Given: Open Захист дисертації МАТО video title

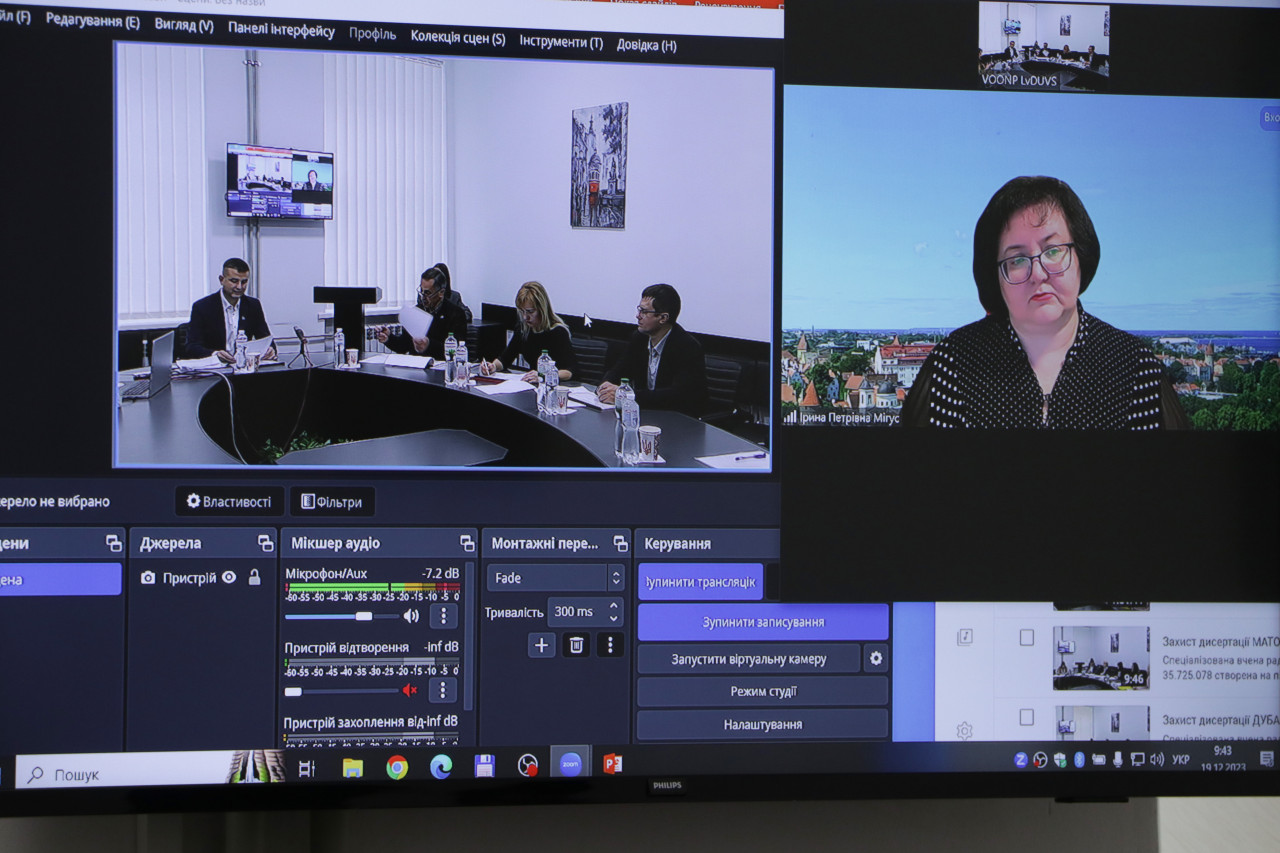Looking at the screenshot, I should click(1221, 641).
